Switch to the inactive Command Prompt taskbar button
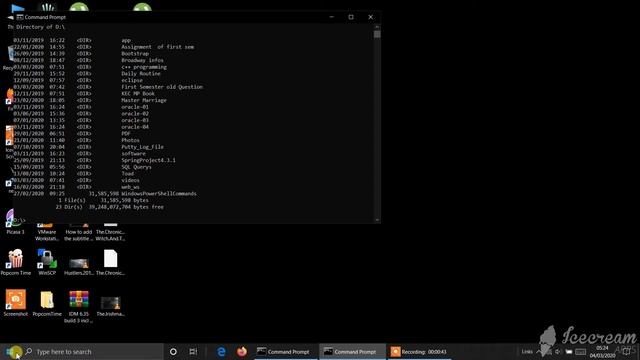This screenshot has width=640, height=360. tap(286, 351)
